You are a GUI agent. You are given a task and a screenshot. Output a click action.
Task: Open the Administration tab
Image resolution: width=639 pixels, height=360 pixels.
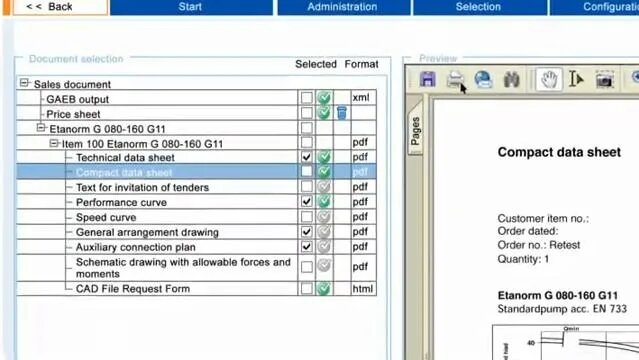pos(343,7)
